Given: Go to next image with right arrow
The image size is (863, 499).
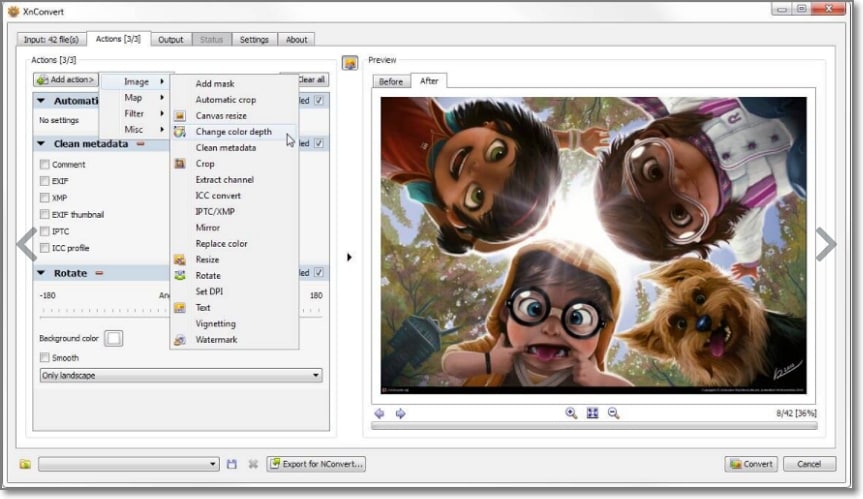Looking at the screenshot, I should pyautogui.click(x=401, y=413).
